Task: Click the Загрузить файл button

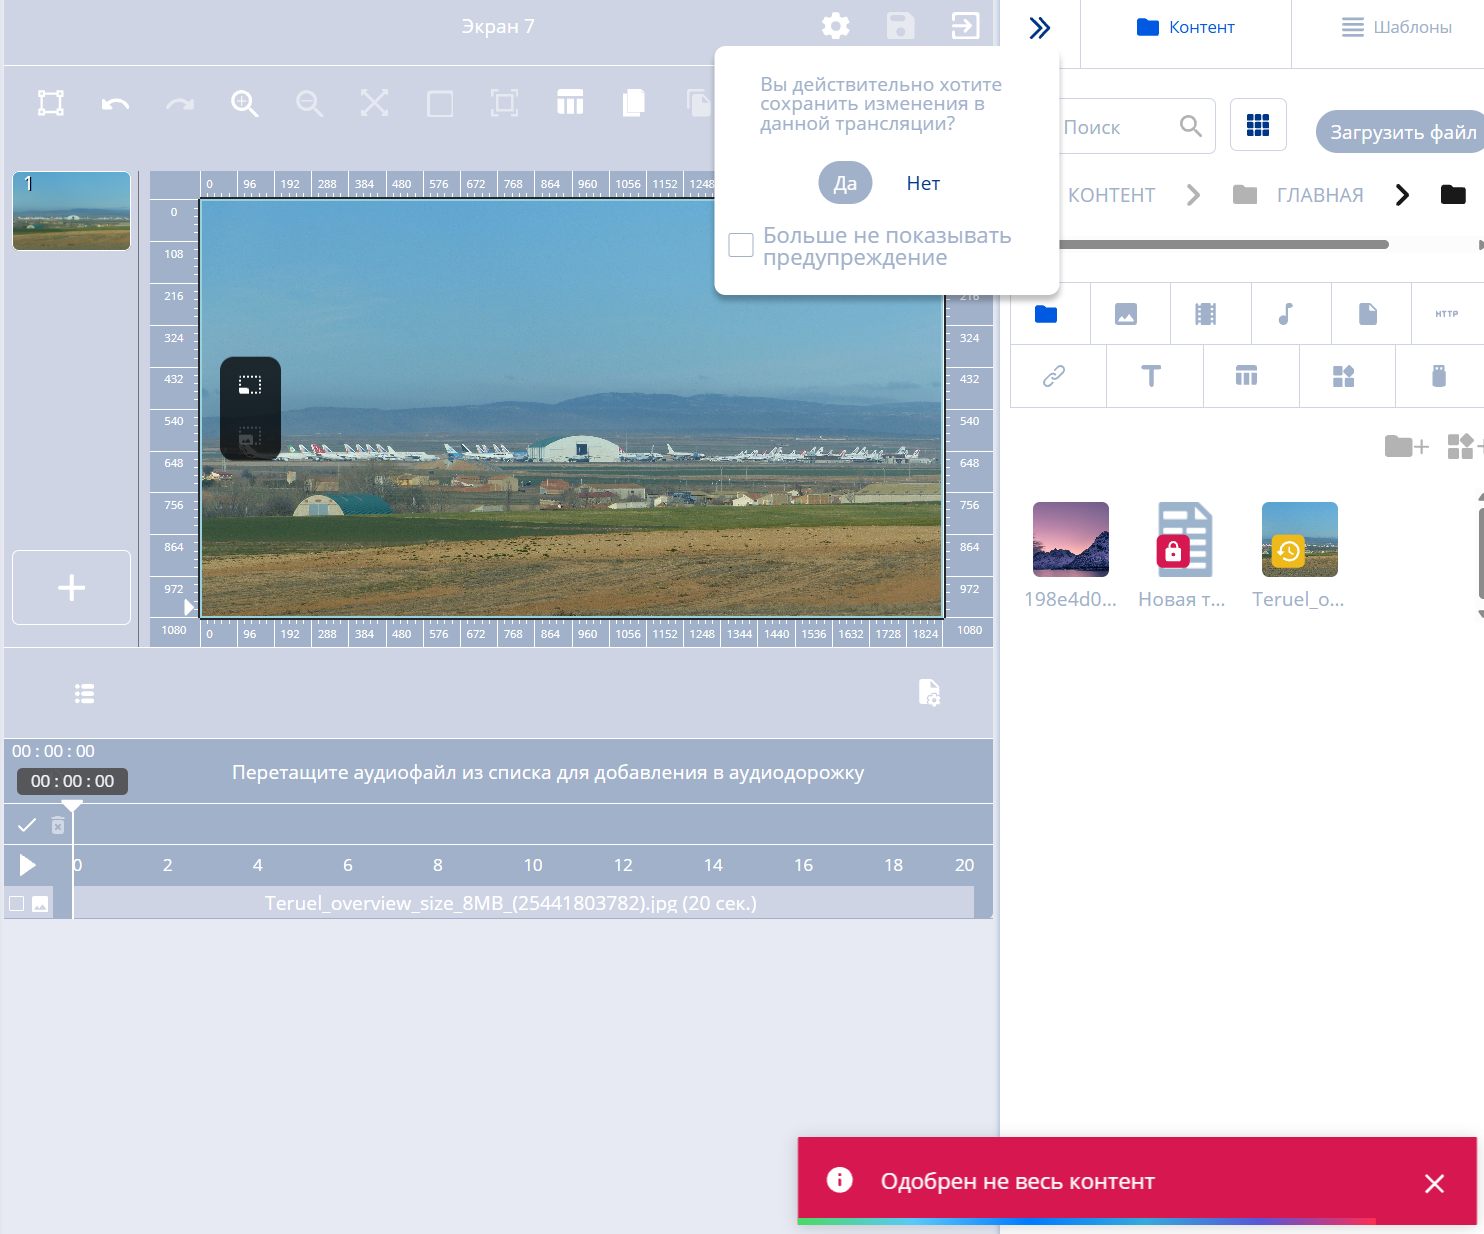Action: tap(1401, 132)
